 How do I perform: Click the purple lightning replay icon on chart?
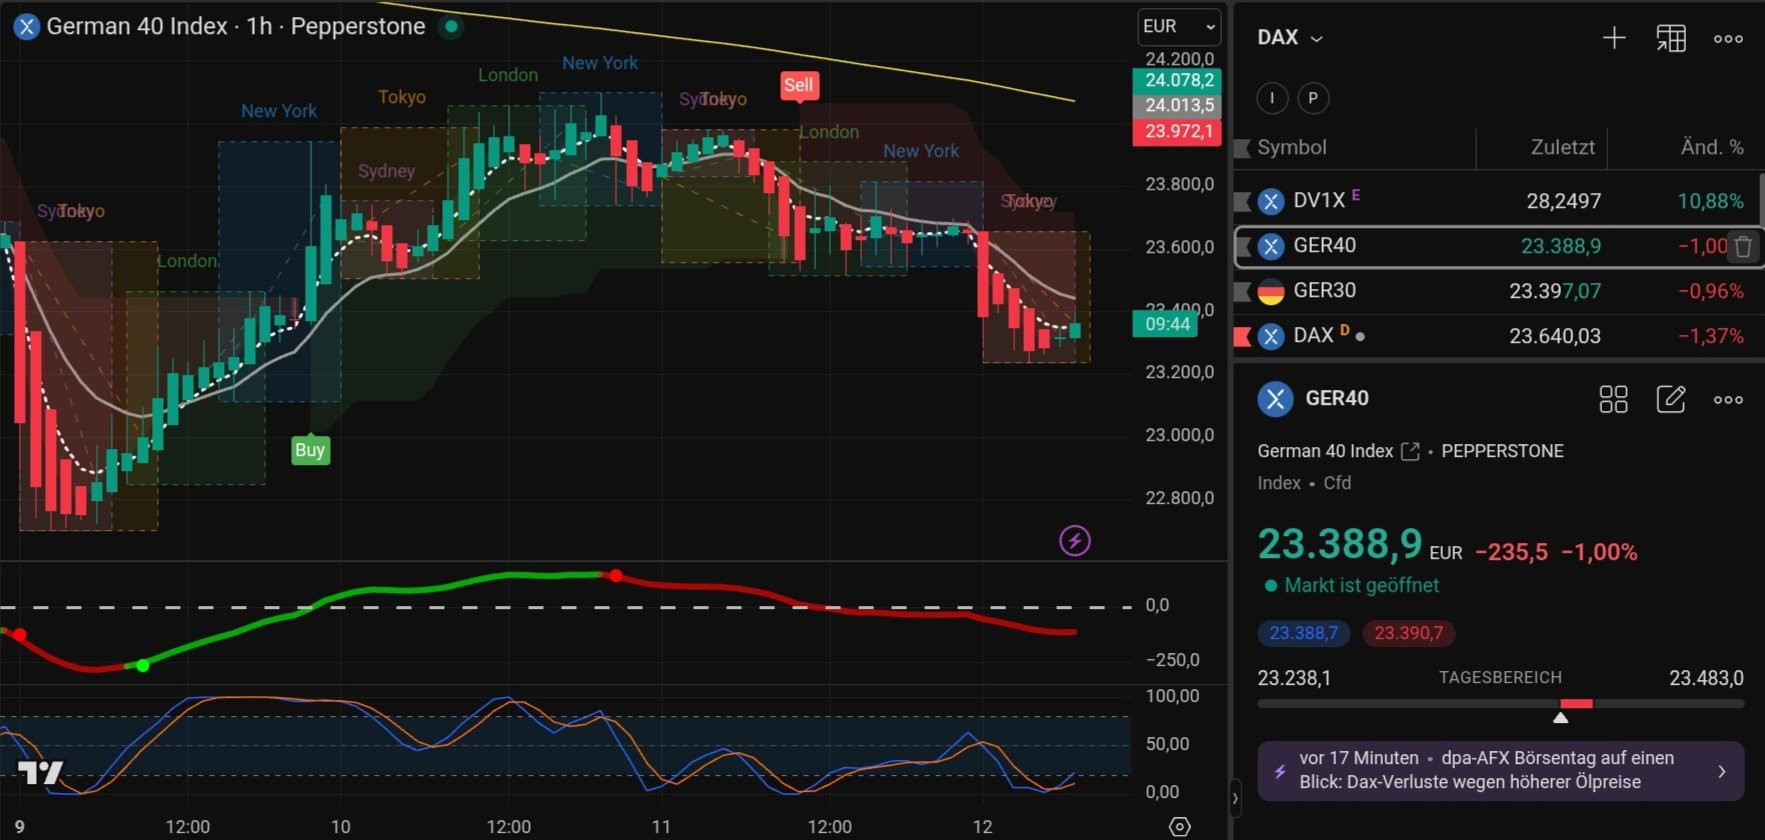1074,541
